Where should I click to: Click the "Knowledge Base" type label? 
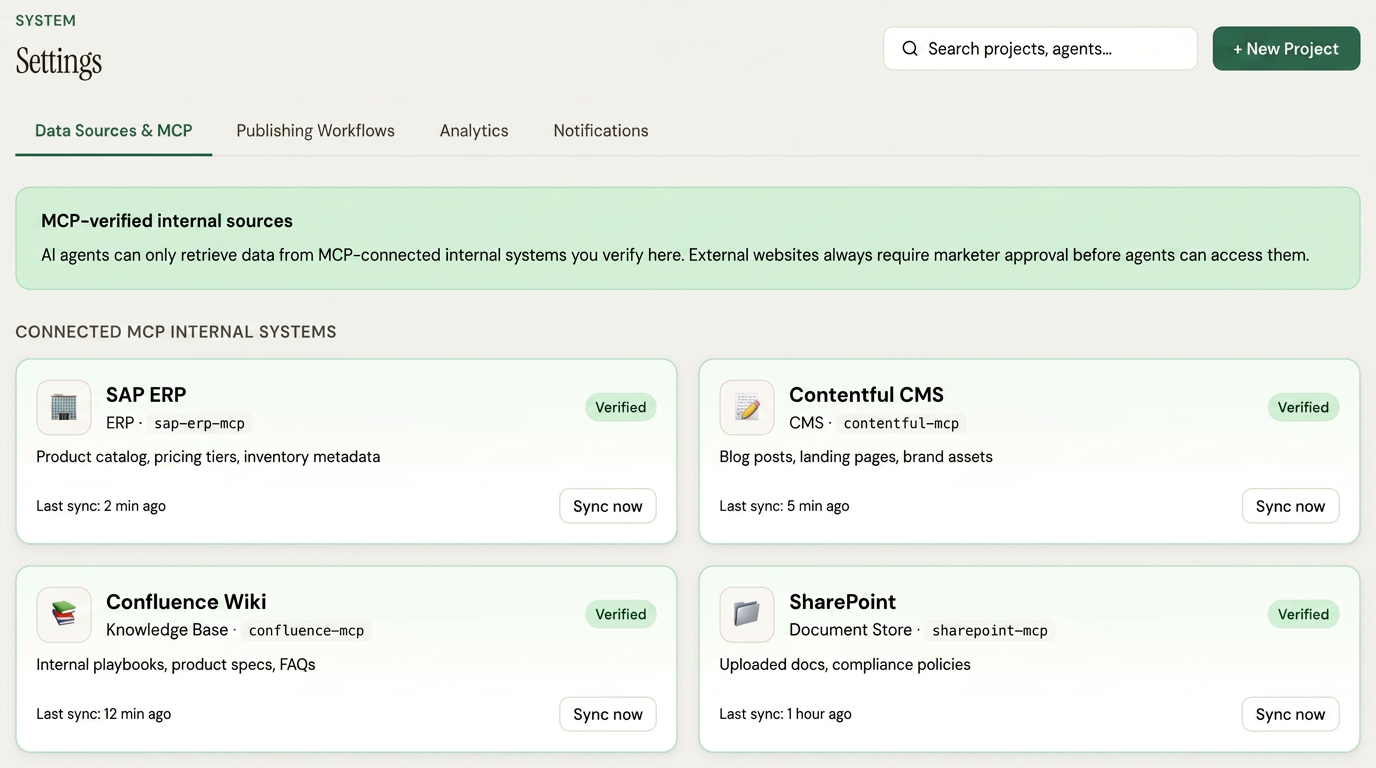[x=167, y=630]
